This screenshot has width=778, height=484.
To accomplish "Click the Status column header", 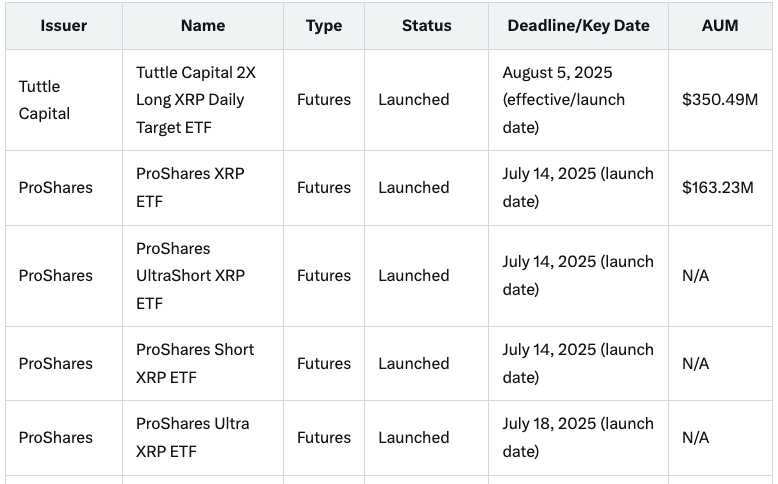I will pos(426,25).
